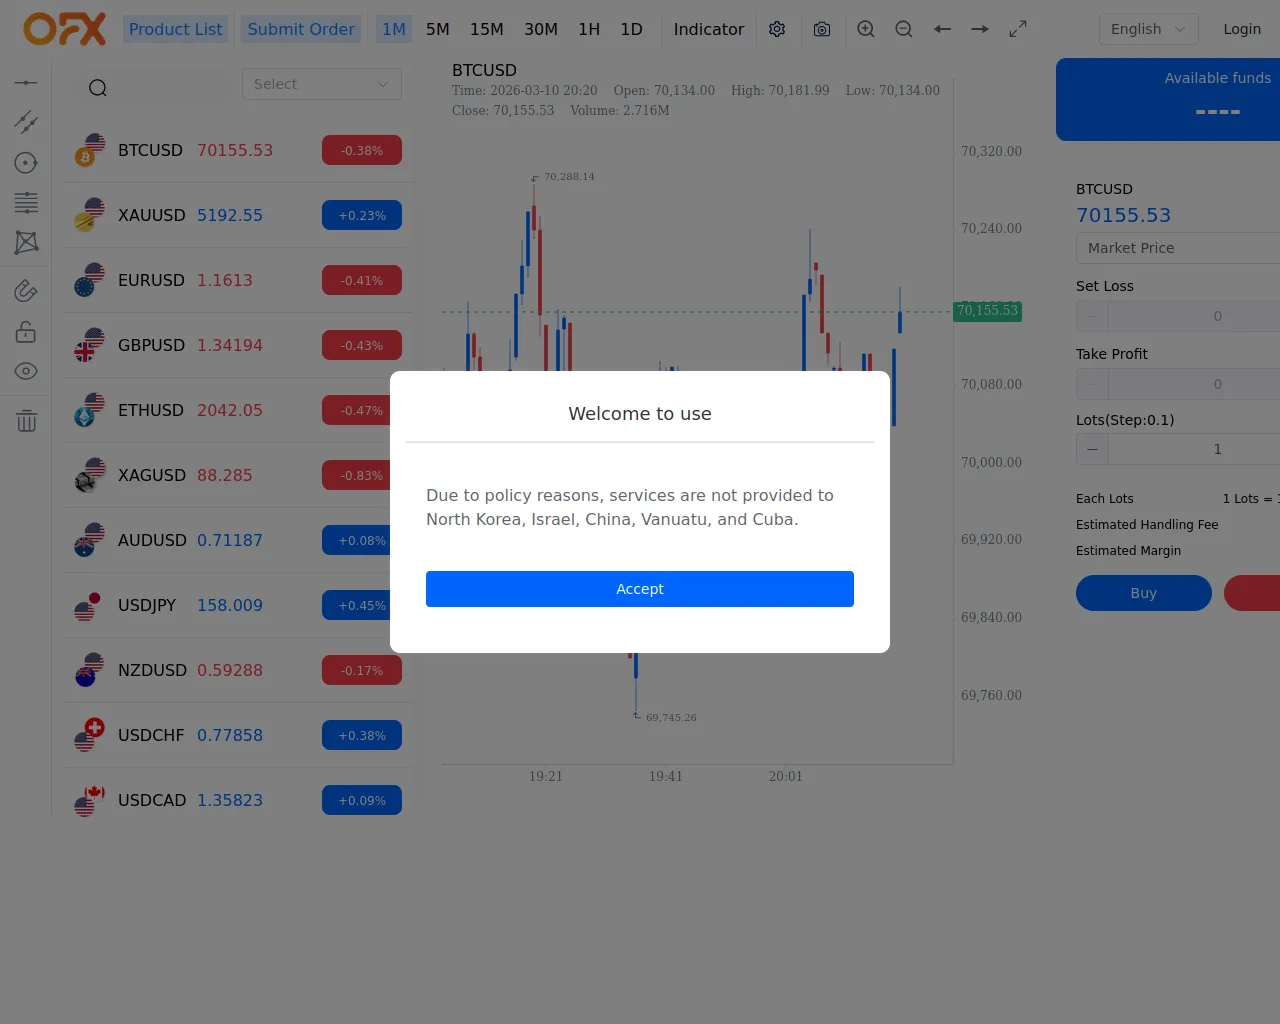Screen dimensions: 1280x1024
Task: Switch chart to 15M timeframe
Action: click(487, 29)
